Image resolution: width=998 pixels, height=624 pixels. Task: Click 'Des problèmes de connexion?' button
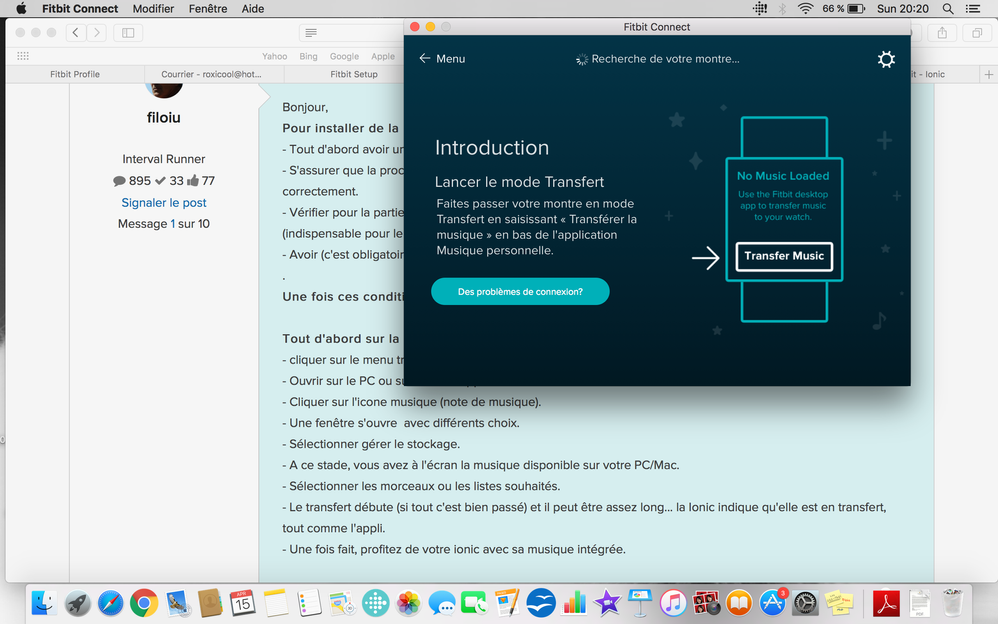[520, 292]
